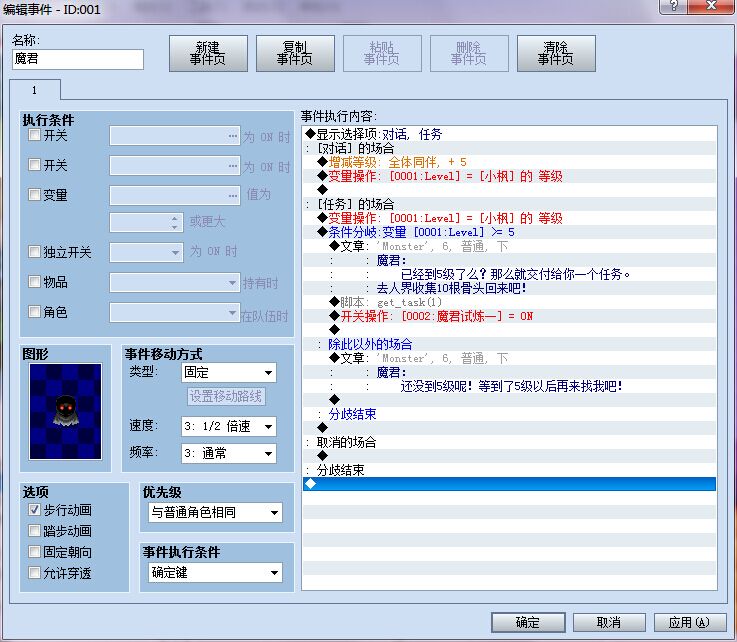Click the 变量 value stepper arrows

click(174, 223)
